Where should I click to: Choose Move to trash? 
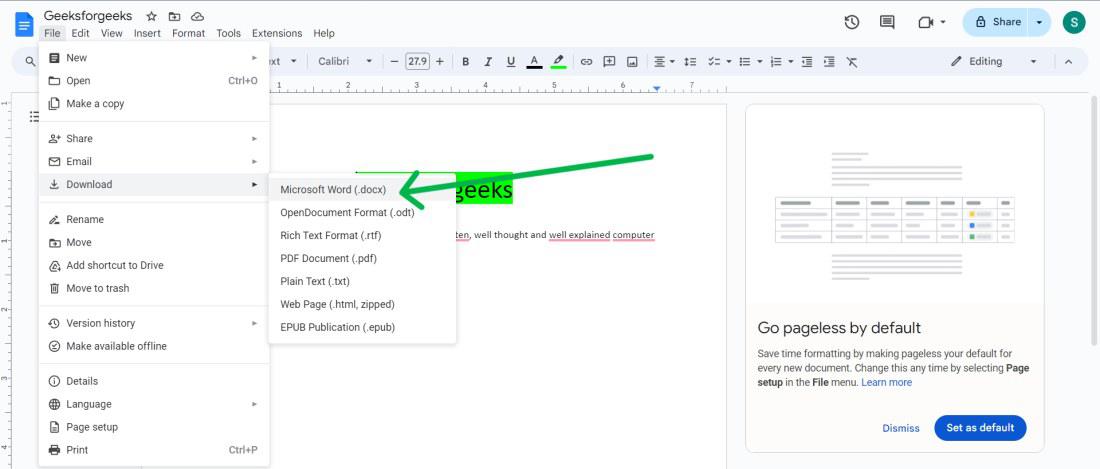click(154, 288)
